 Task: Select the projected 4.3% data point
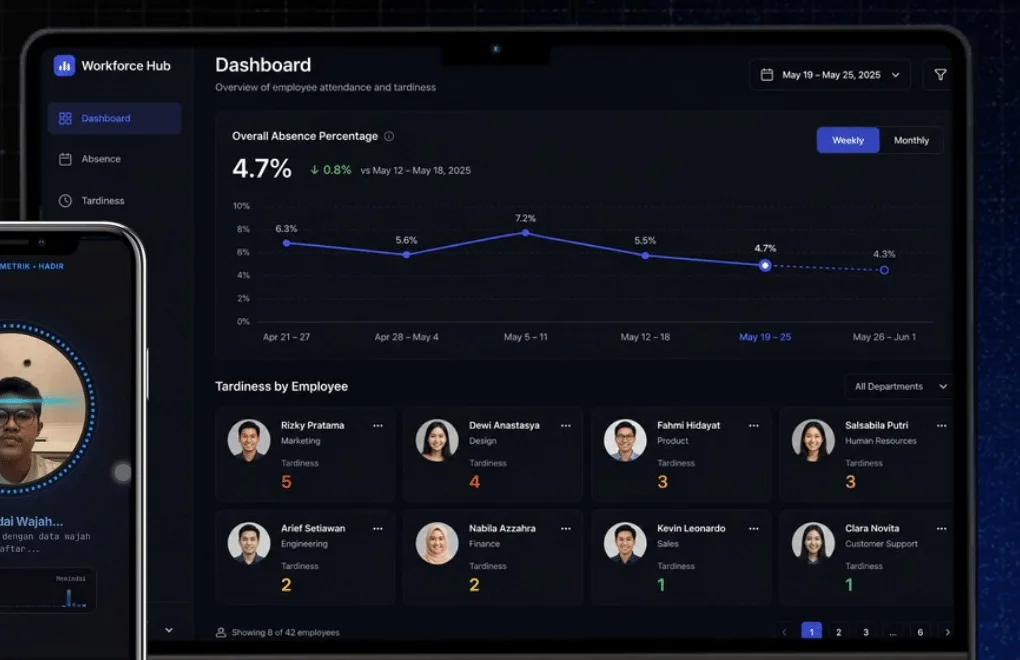tap(884, 270)
